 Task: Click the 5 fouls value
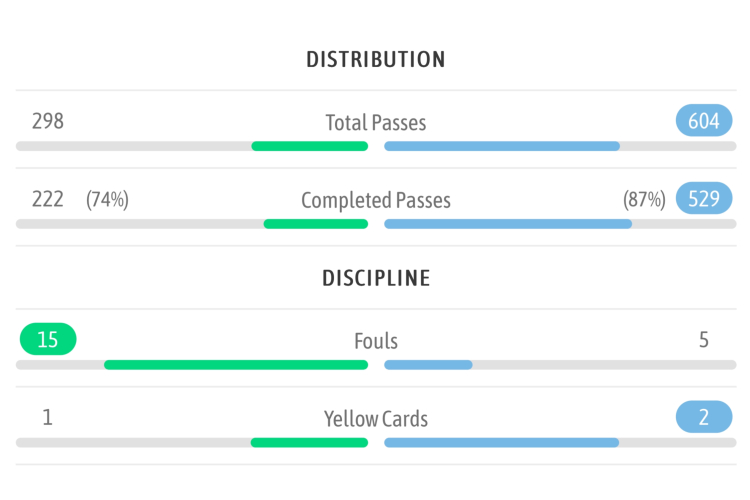click(704, 340)
